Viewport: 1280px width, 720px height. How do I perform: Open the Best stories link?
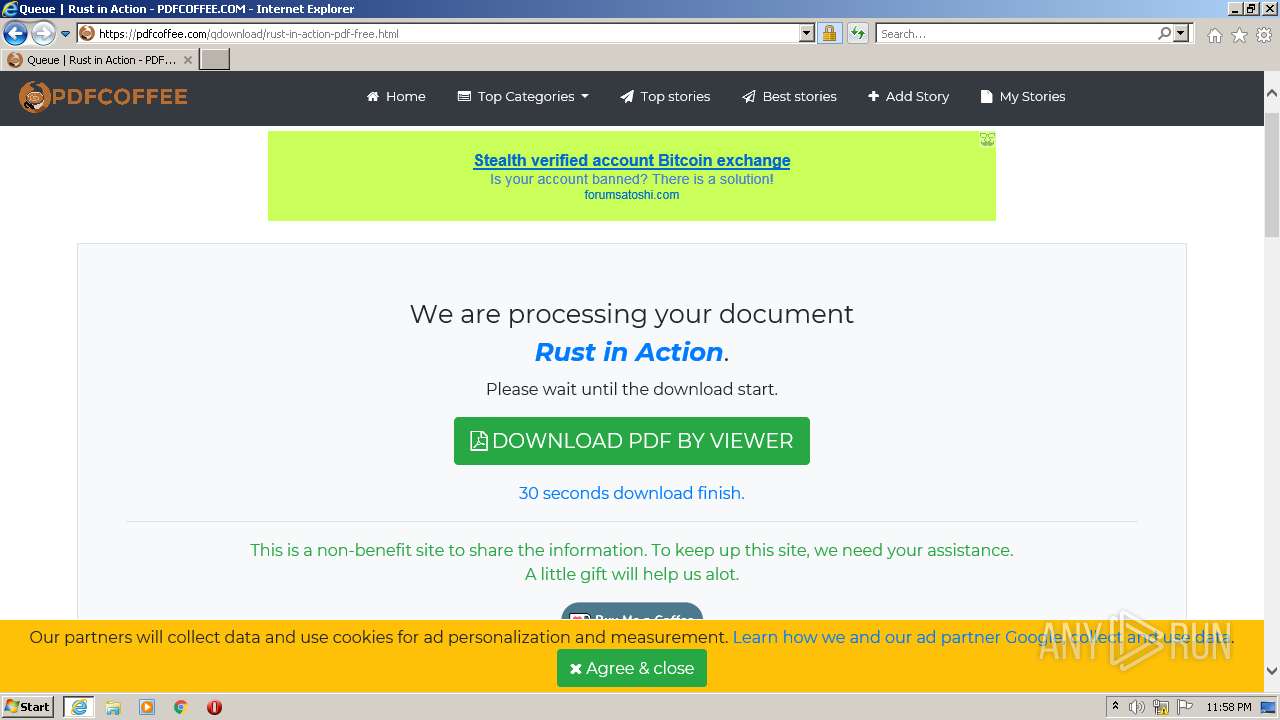789,97
